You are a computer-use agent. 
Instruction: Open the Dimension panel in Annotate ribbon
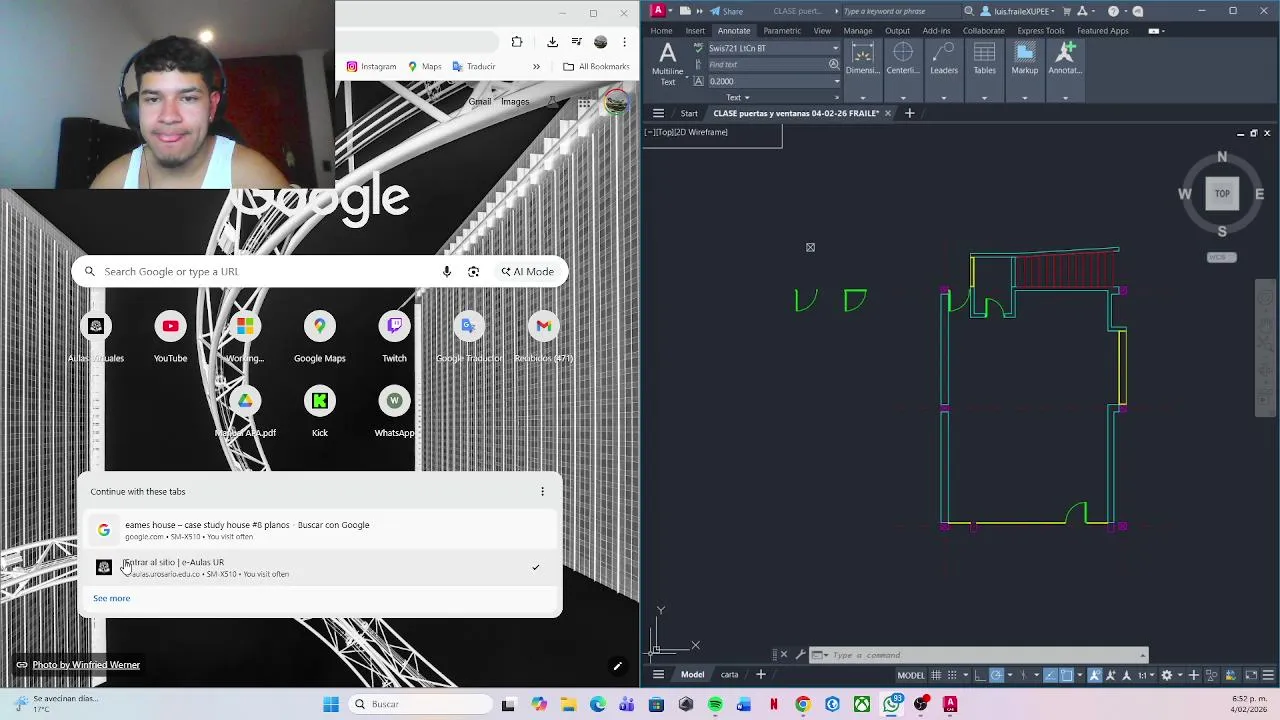coord(862,59)
